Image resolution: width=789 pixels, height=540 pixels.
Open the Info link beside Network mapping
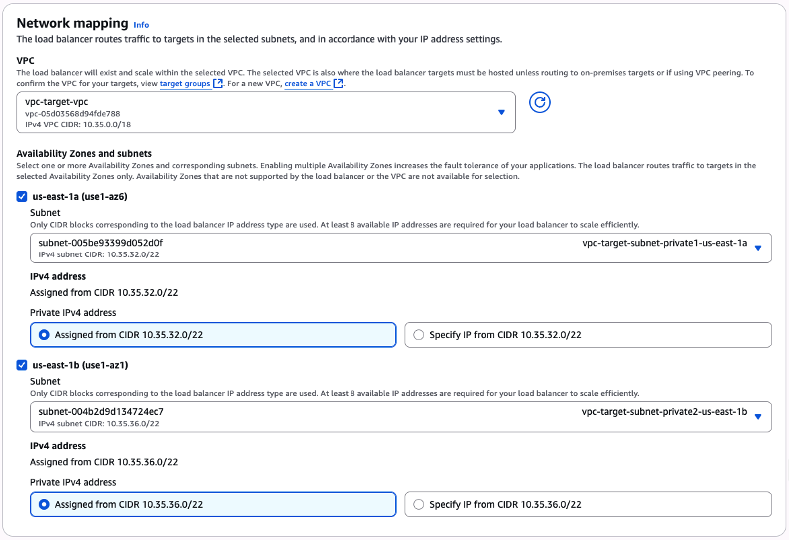(x=141, y=24)
